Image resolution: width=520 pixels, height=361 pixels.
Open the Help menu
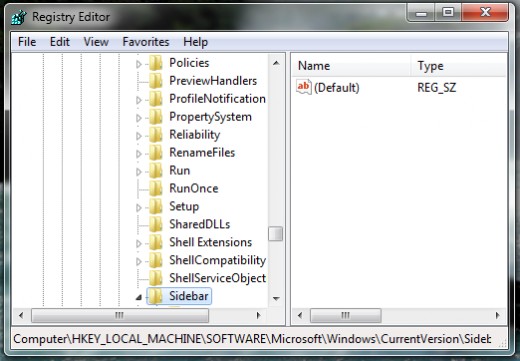(195, 42)
